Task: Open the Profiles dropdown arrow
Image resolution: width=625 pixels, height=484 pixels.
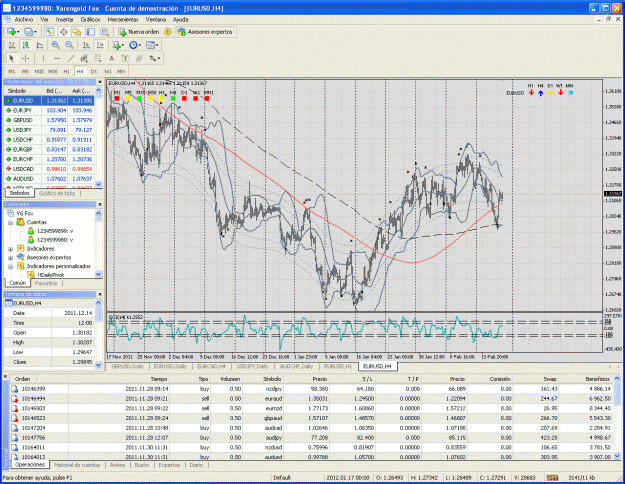Action: 35,32
